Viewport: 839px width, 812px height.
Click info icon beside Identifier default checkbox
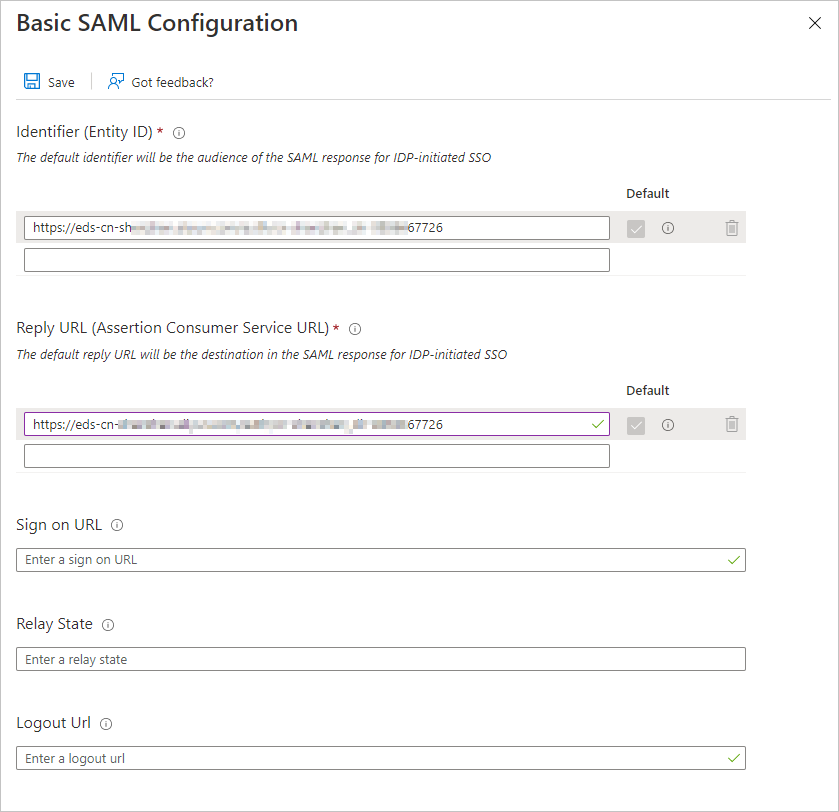pos(668,228)
